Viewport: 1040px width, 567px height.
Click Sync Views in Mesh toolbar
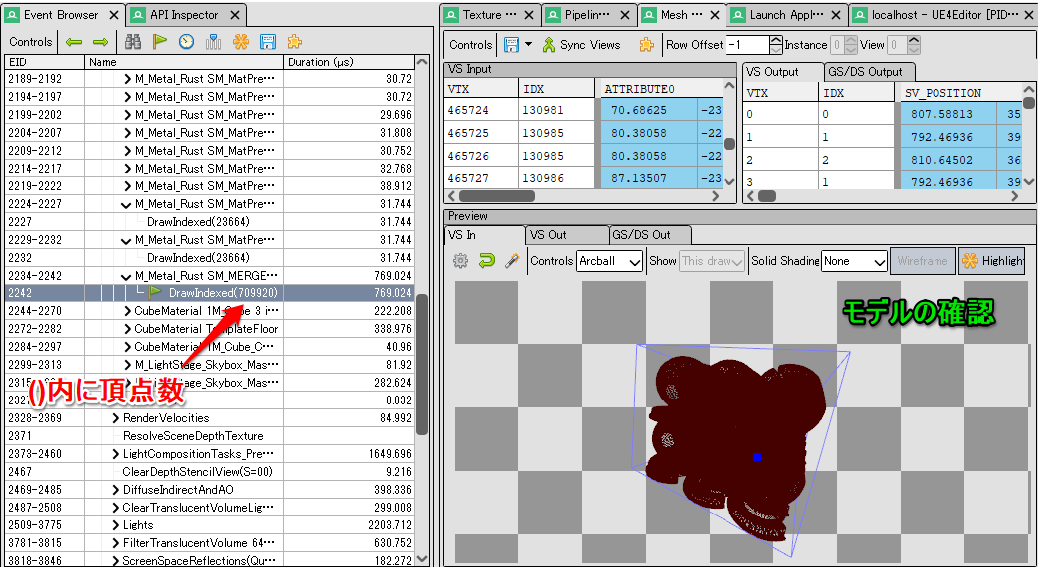[582, 44]
